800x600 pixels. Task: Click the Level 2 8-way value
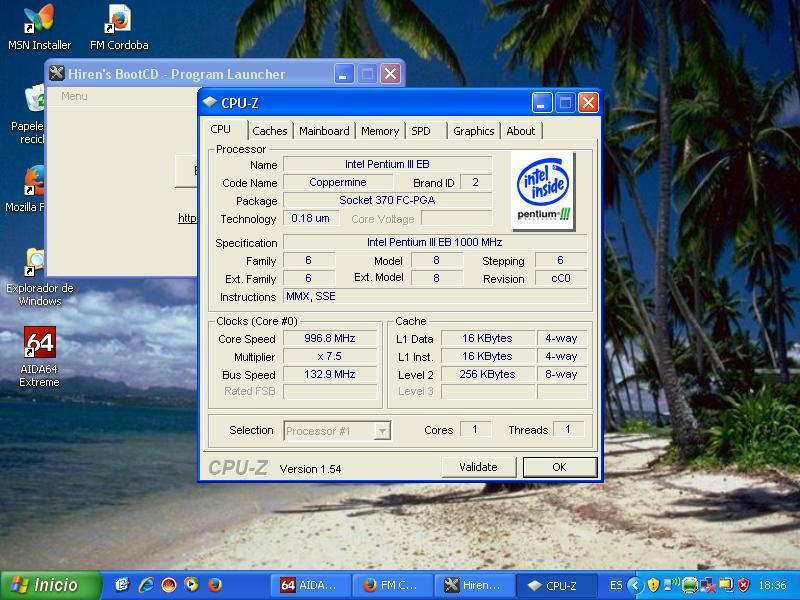coord(561,374)
